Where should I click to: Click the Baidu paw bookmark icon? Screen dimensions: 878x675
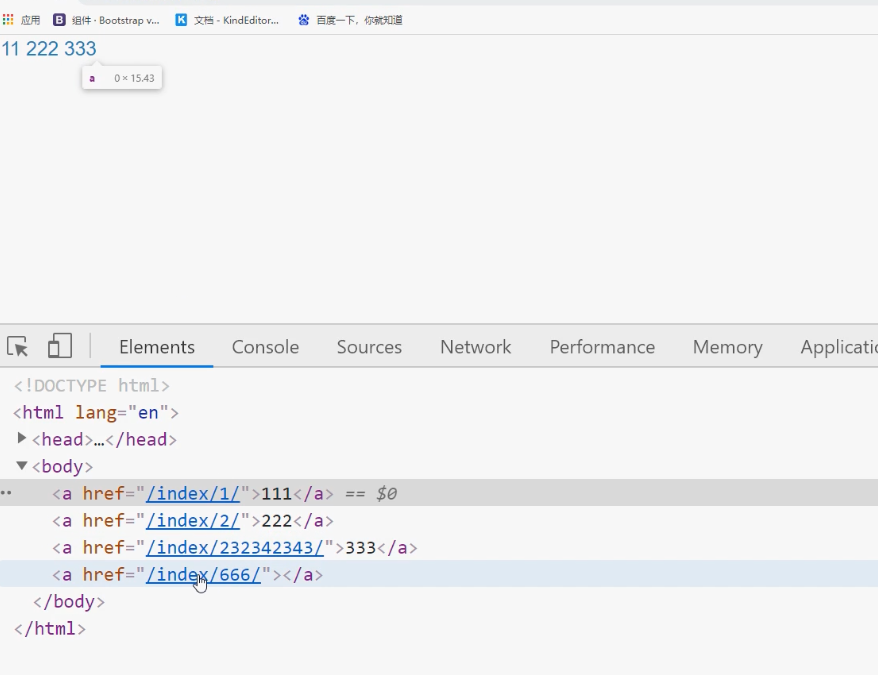click(304, 20)
